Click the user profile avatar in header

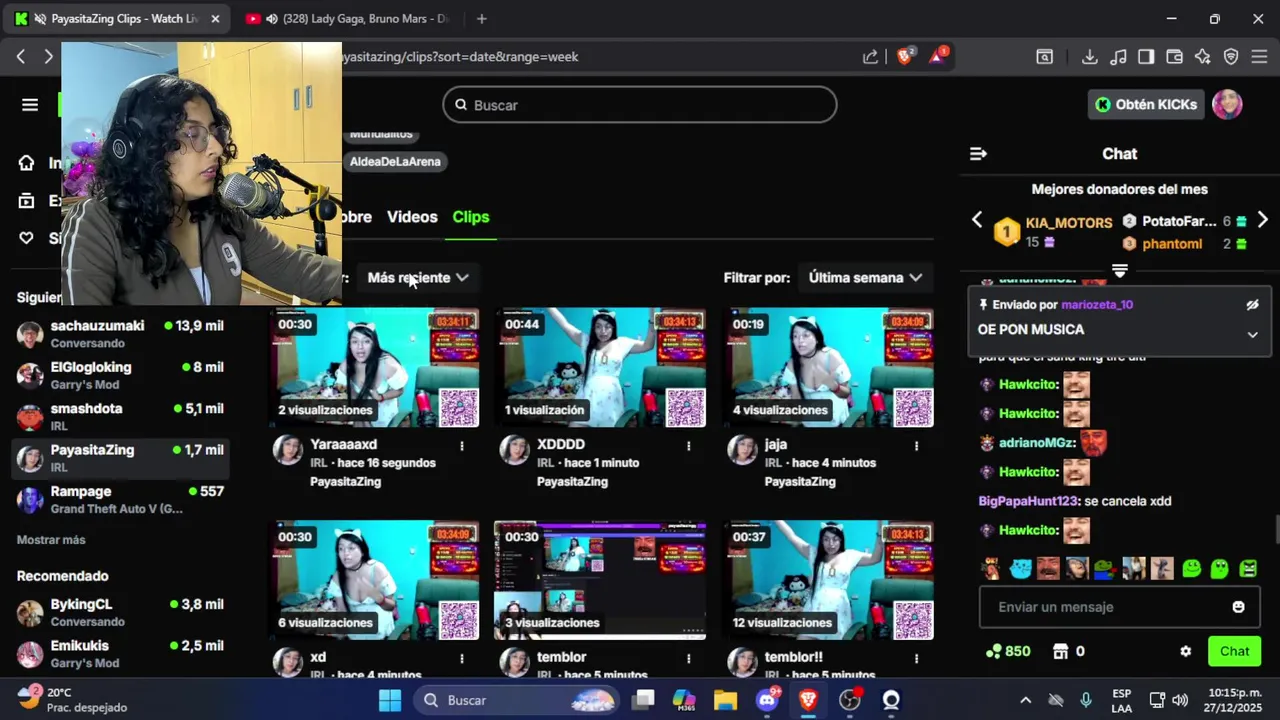pos(1227,104)
